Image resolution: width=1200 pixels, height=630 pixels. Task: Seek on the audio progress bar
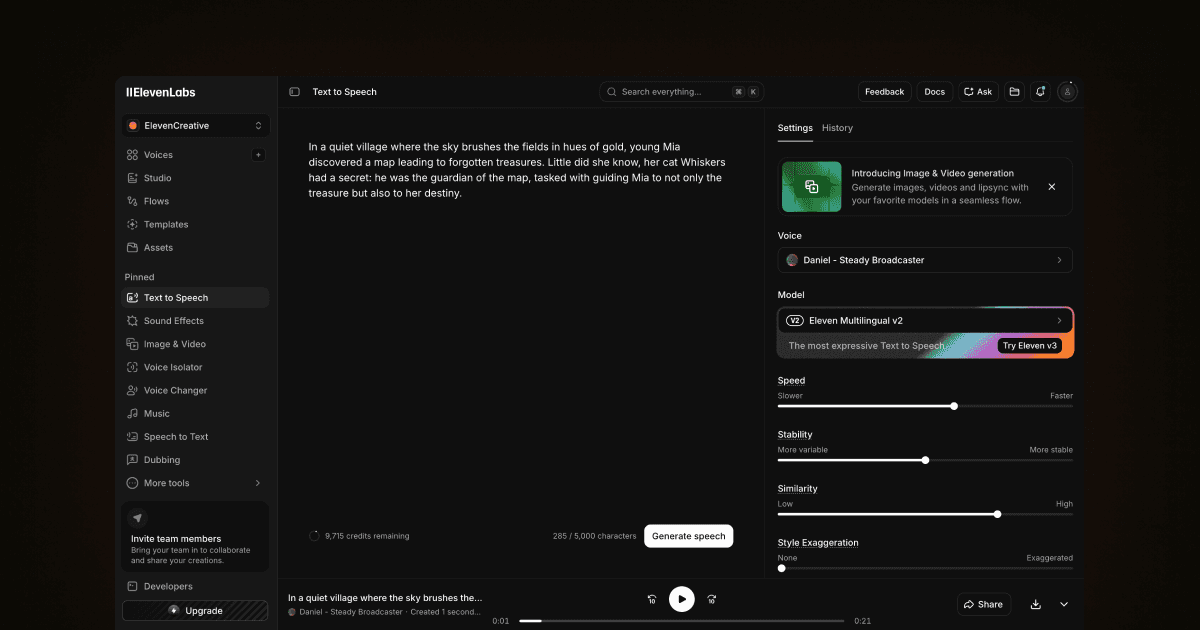(682, 621)
